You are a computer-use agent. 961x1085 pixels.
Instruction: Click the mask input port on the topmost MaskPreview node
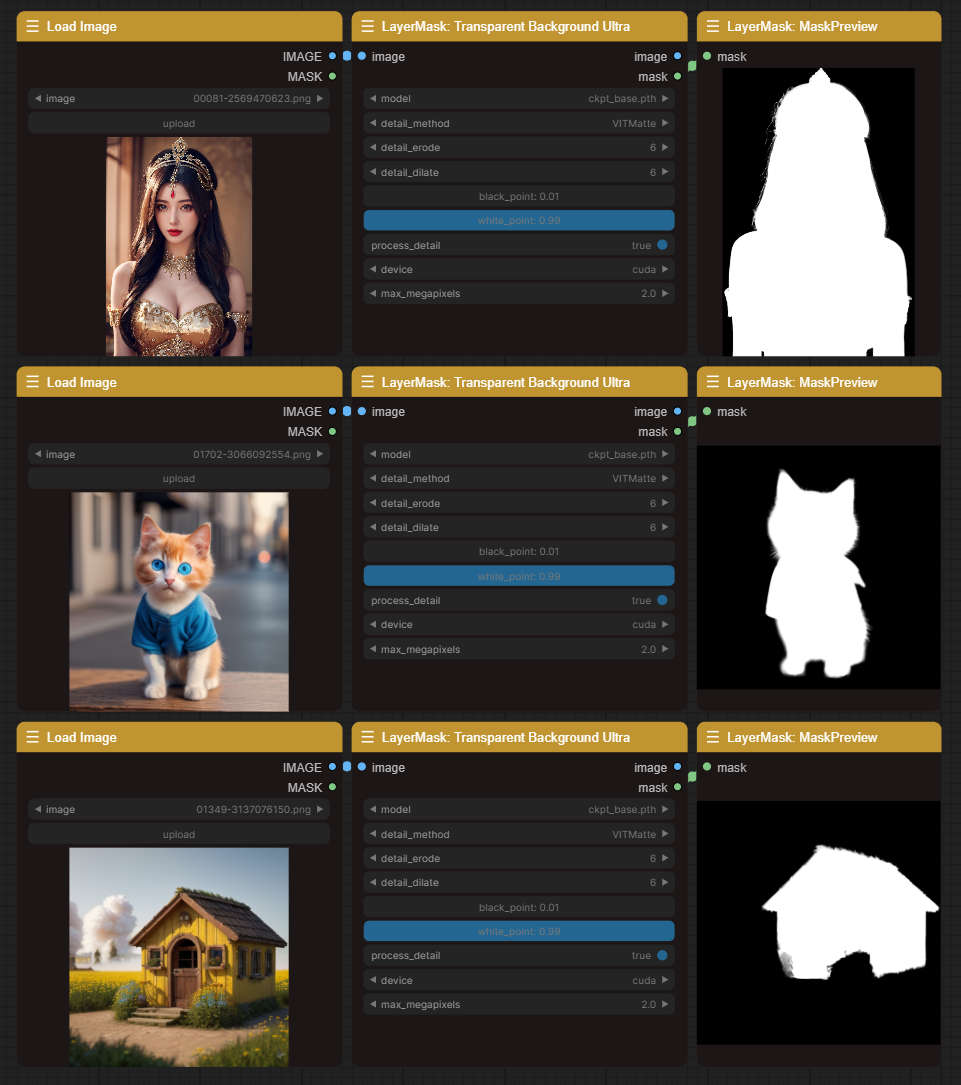(x=707, y=56)
